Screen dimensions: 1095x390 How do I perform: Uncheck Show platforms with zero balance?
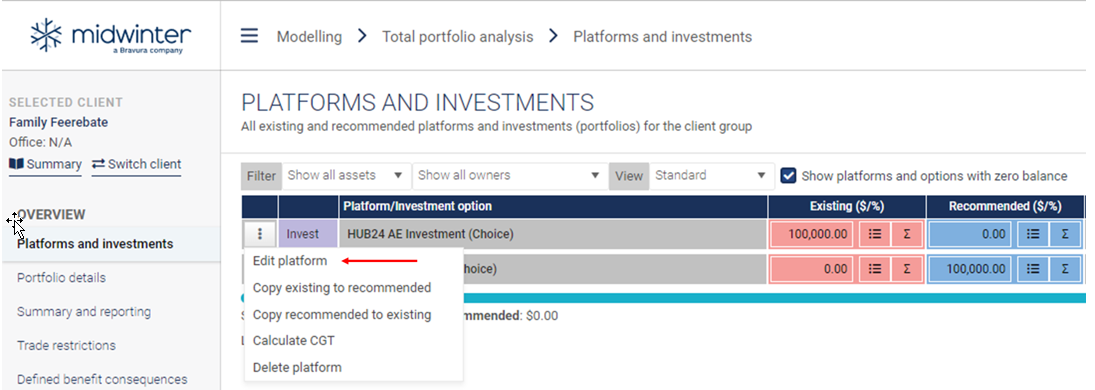788,175
